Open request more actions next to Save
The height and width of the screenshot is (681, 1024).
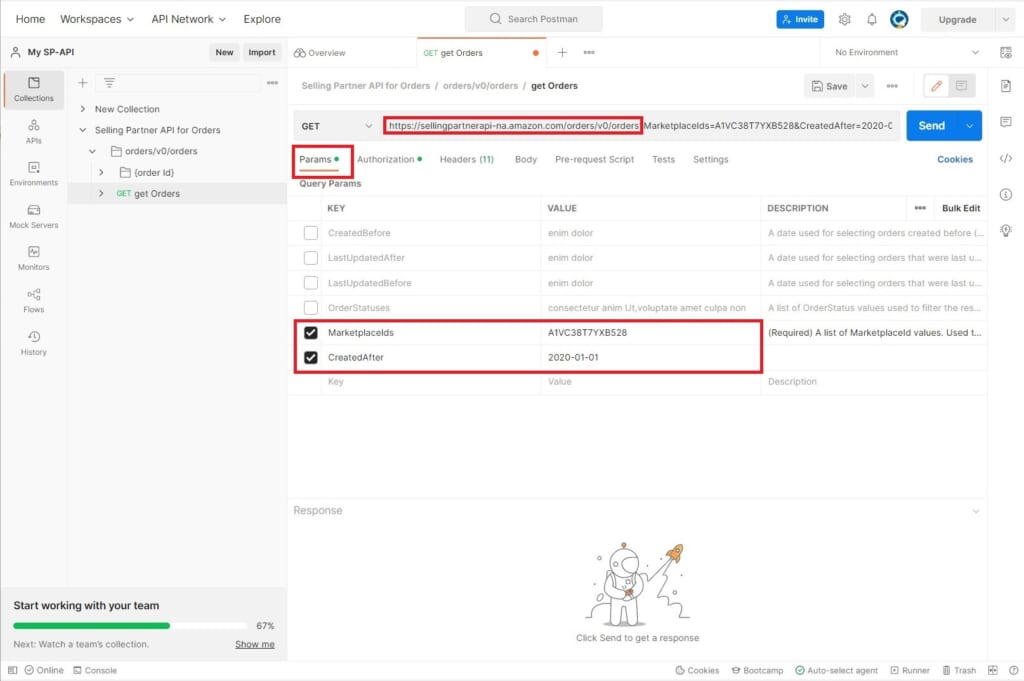tap(892, 86)
